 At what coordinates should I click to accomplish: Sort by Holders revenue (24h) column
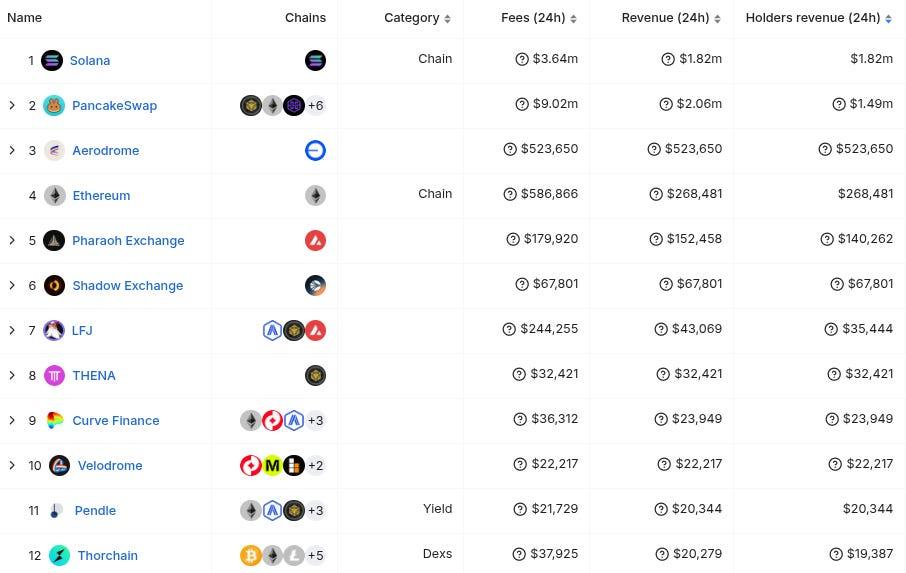coord(819,18)
